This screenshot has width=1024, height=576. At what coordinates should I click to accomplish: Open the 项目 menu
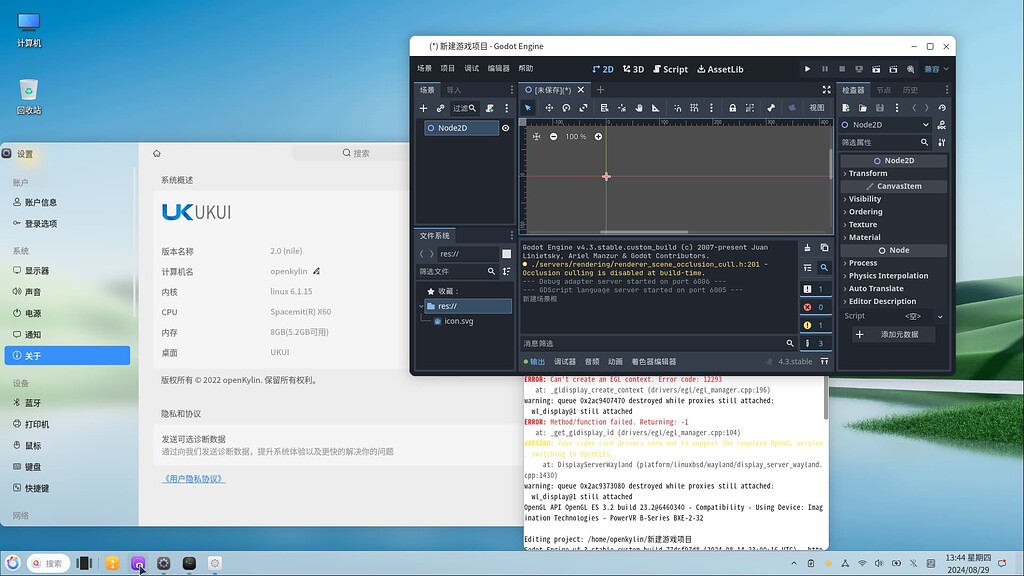447,69
